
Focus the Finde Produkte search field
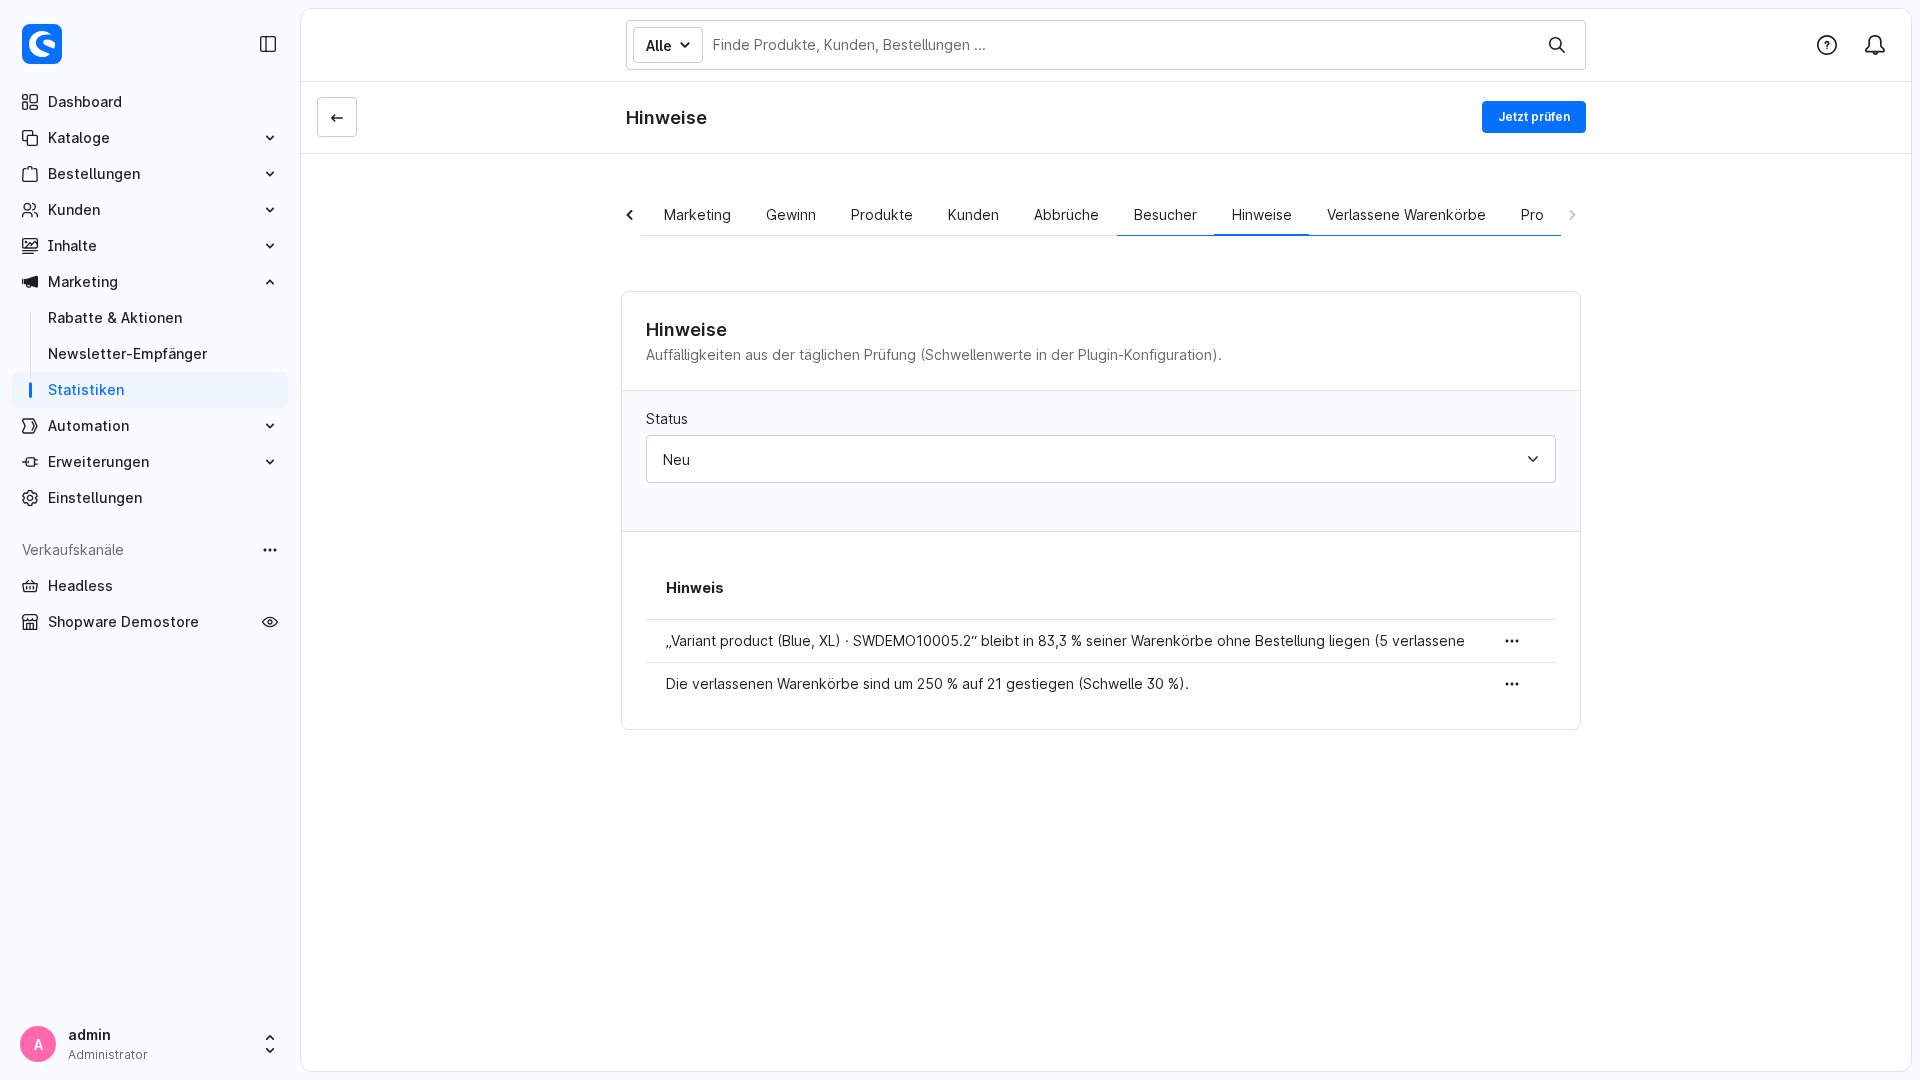1120,45
